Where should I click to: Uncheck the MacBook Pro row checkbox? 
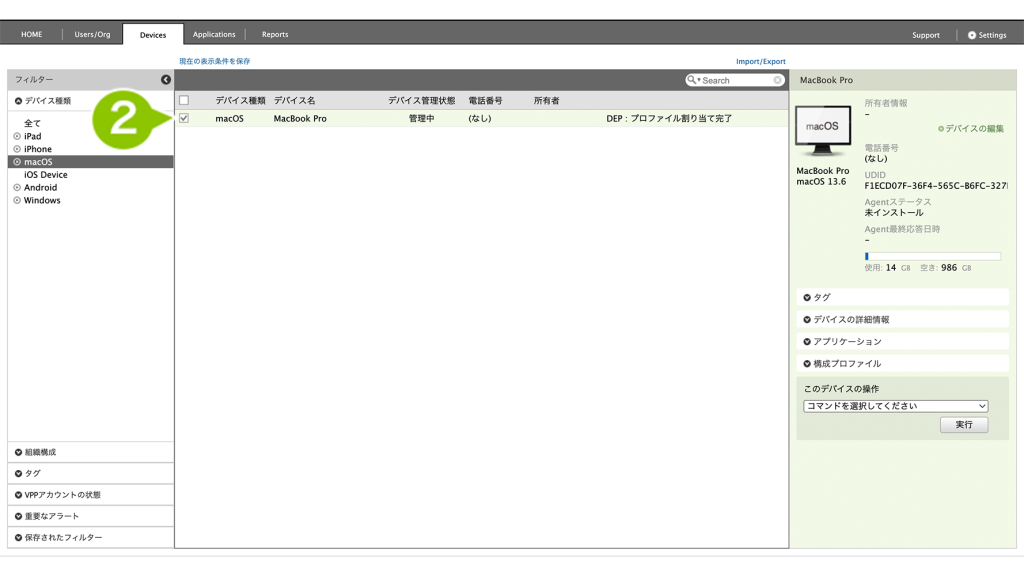184,118
